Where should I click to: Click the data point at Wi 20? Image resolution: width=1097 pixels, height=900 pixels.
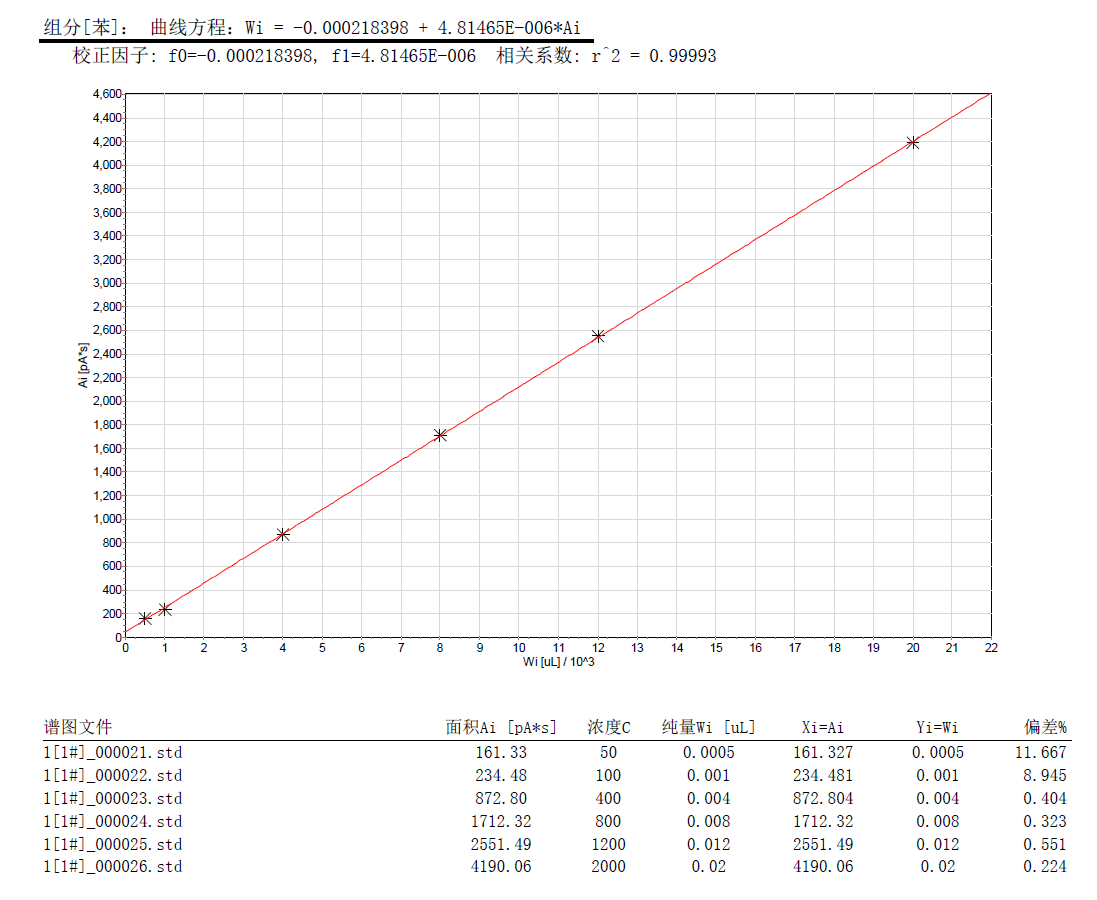pyautogui.click(x=912, y=143)
